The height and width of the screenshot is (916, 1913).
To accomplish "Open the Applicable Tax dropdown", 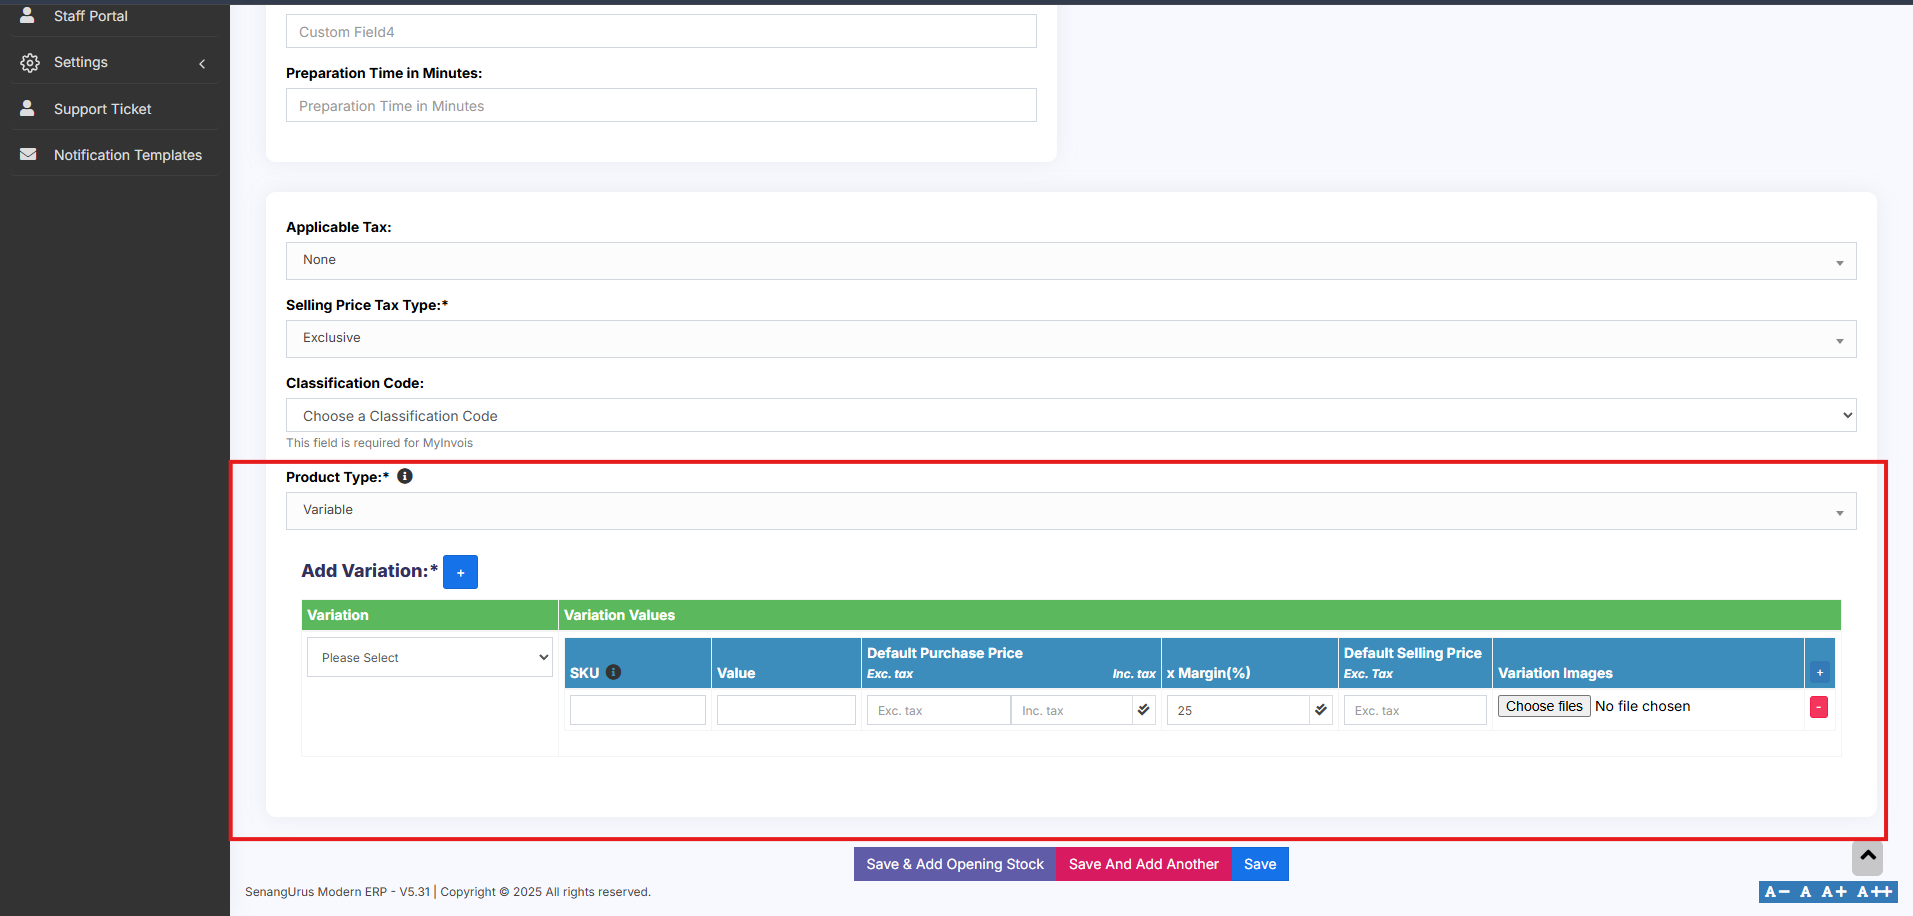I will click(x=1070, y=261).
